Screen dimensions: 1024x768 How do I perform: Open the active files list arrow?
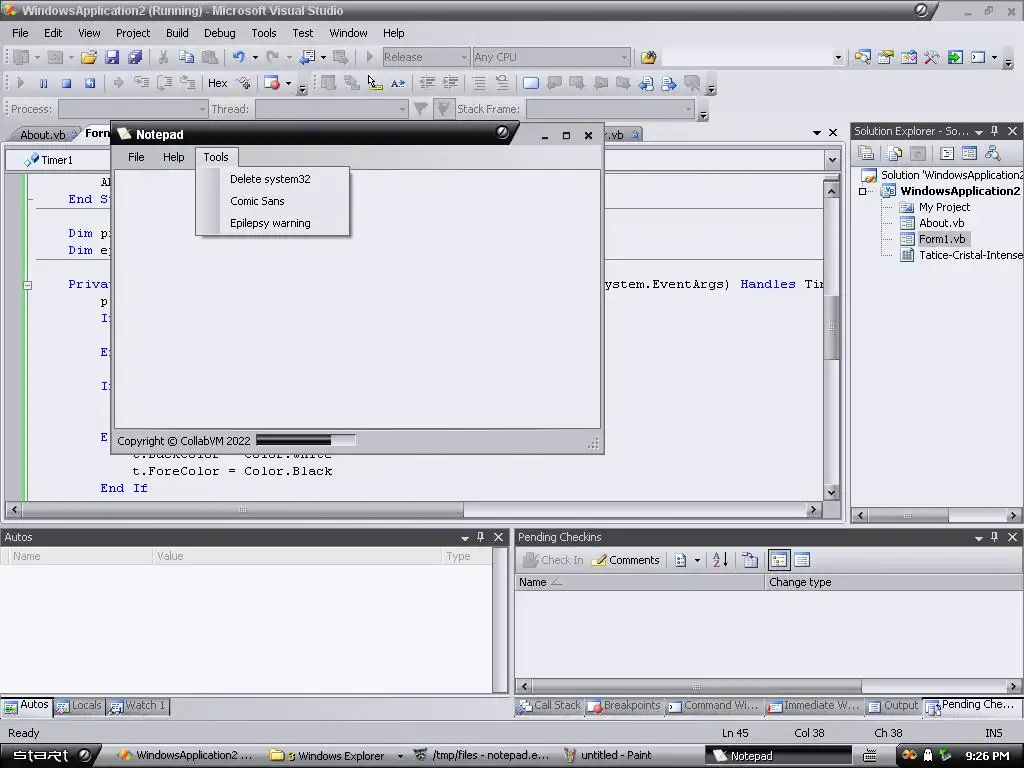(816, 133)
